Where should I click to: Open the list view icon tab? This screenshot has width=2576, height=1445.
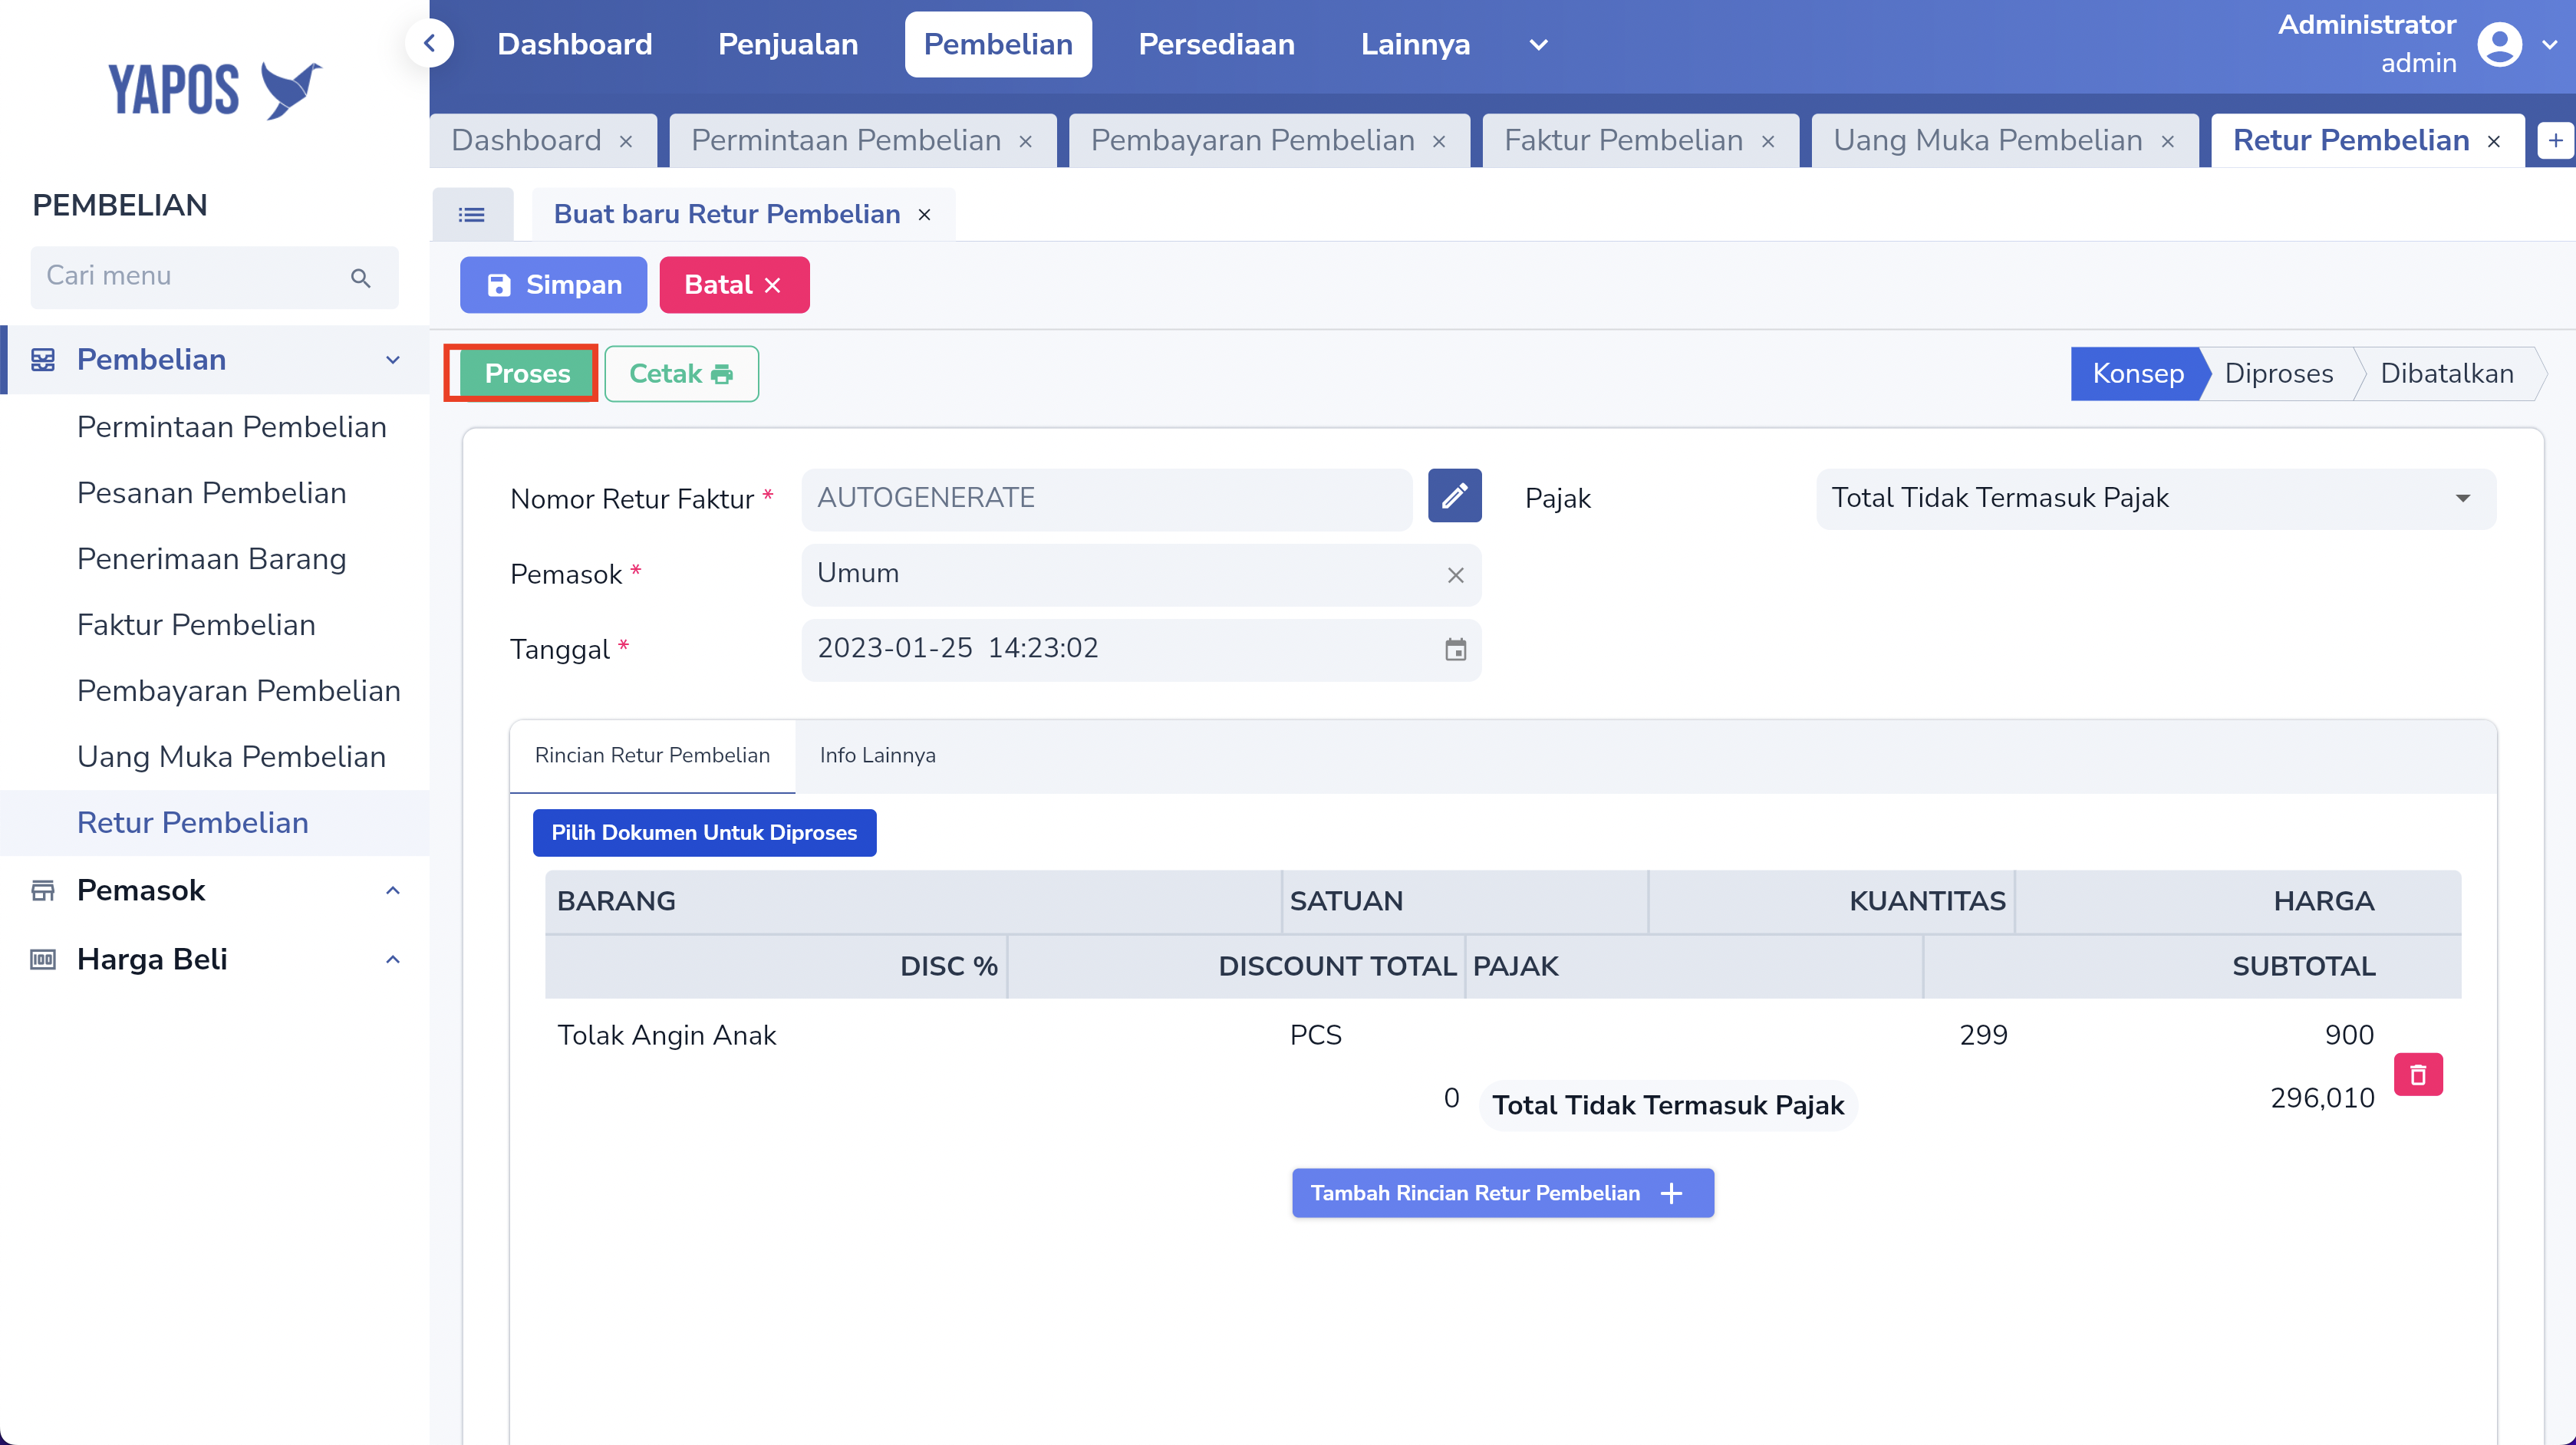click(x=472, y=214)
